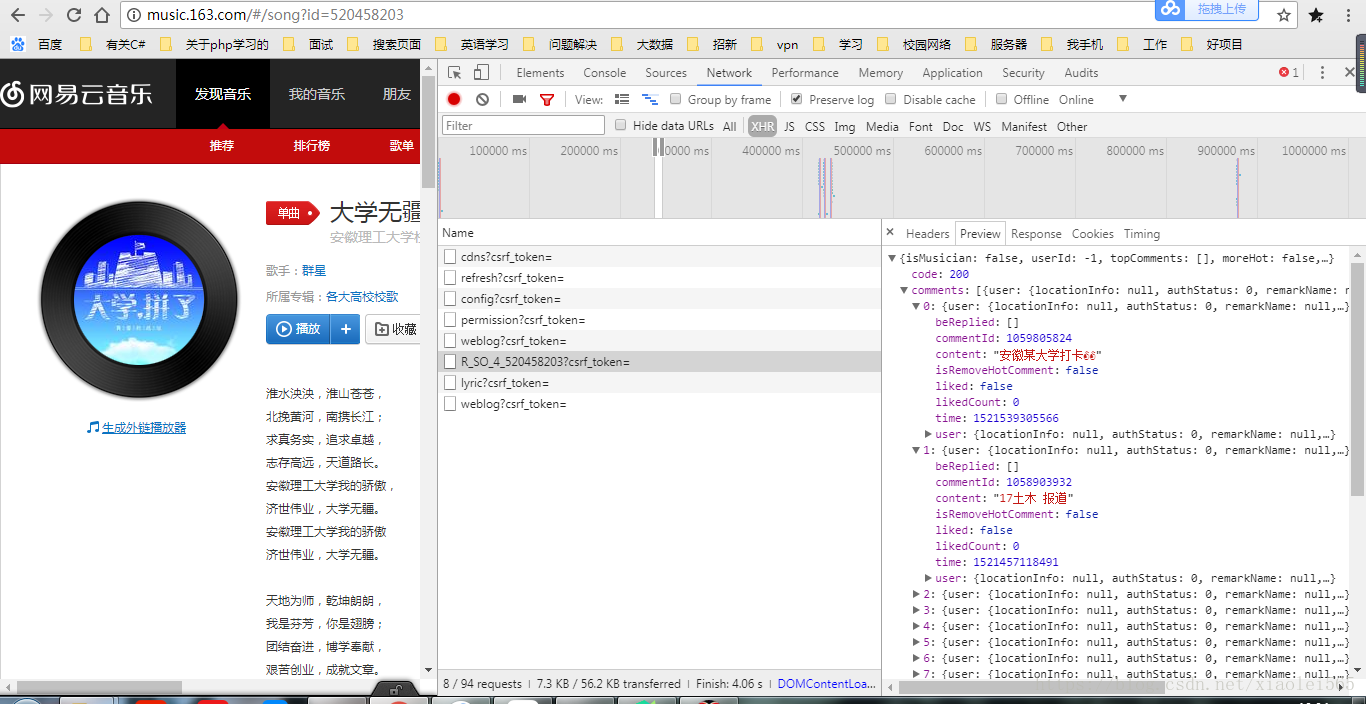Viewport: 1366px width, 704px height.
Task: Stop recording network log via red record icon
Action: click(453, 99)
